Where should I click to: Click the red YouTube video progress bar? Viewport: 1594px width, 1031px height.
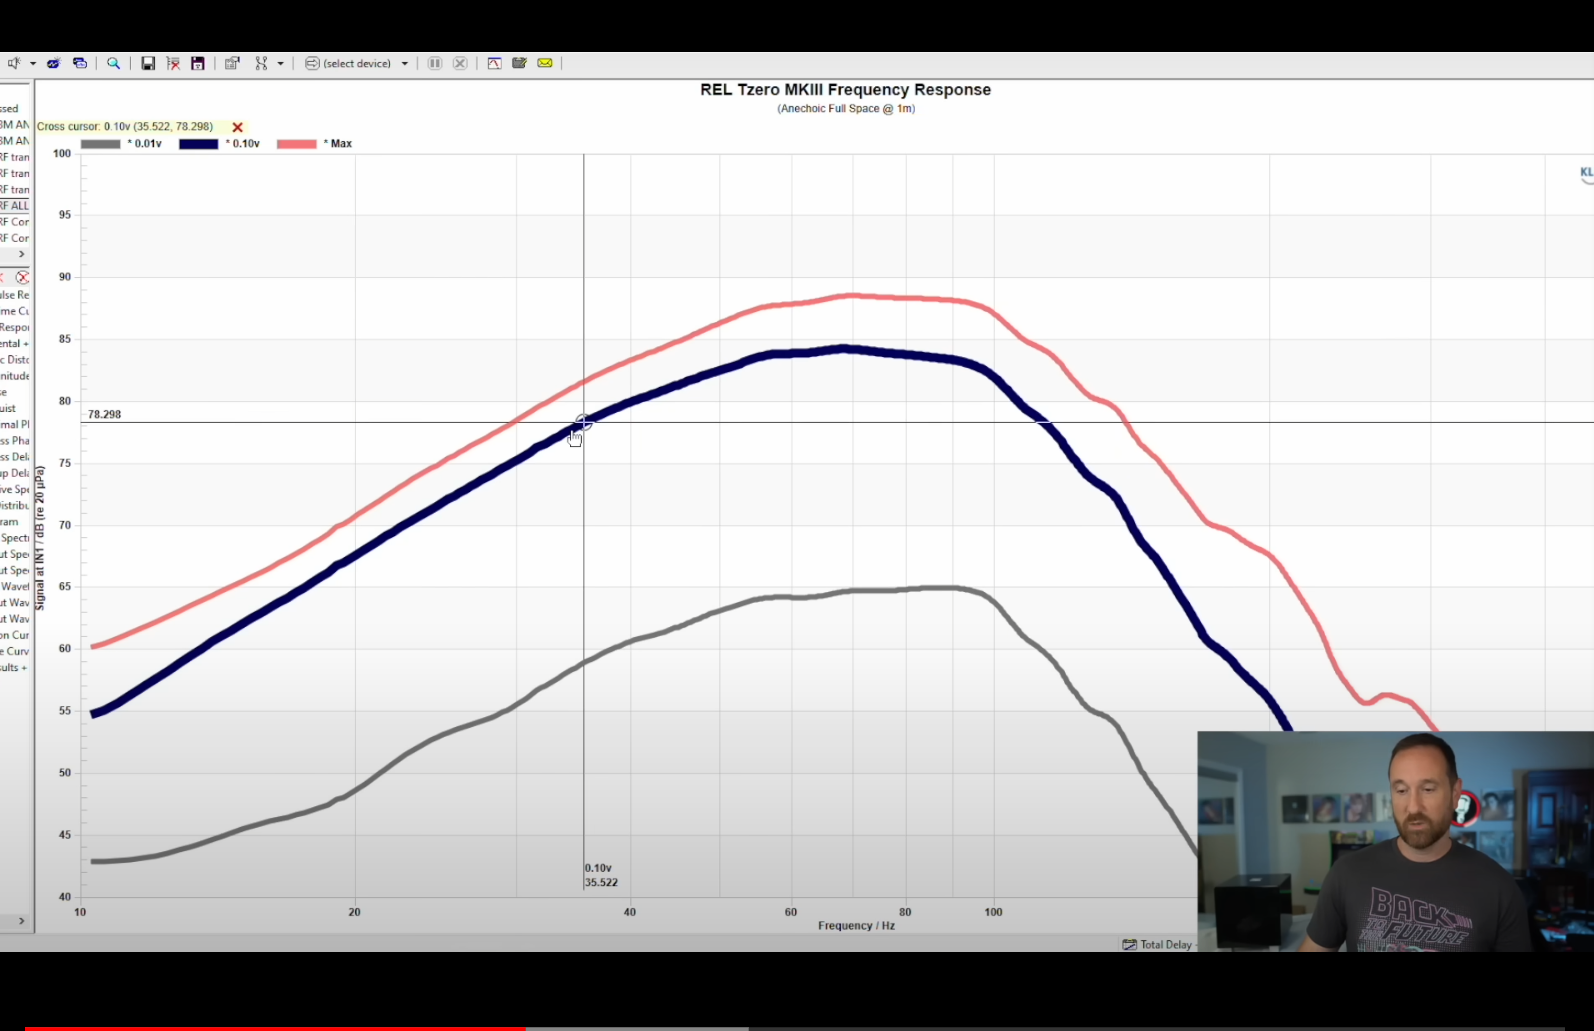(275, 1027)
